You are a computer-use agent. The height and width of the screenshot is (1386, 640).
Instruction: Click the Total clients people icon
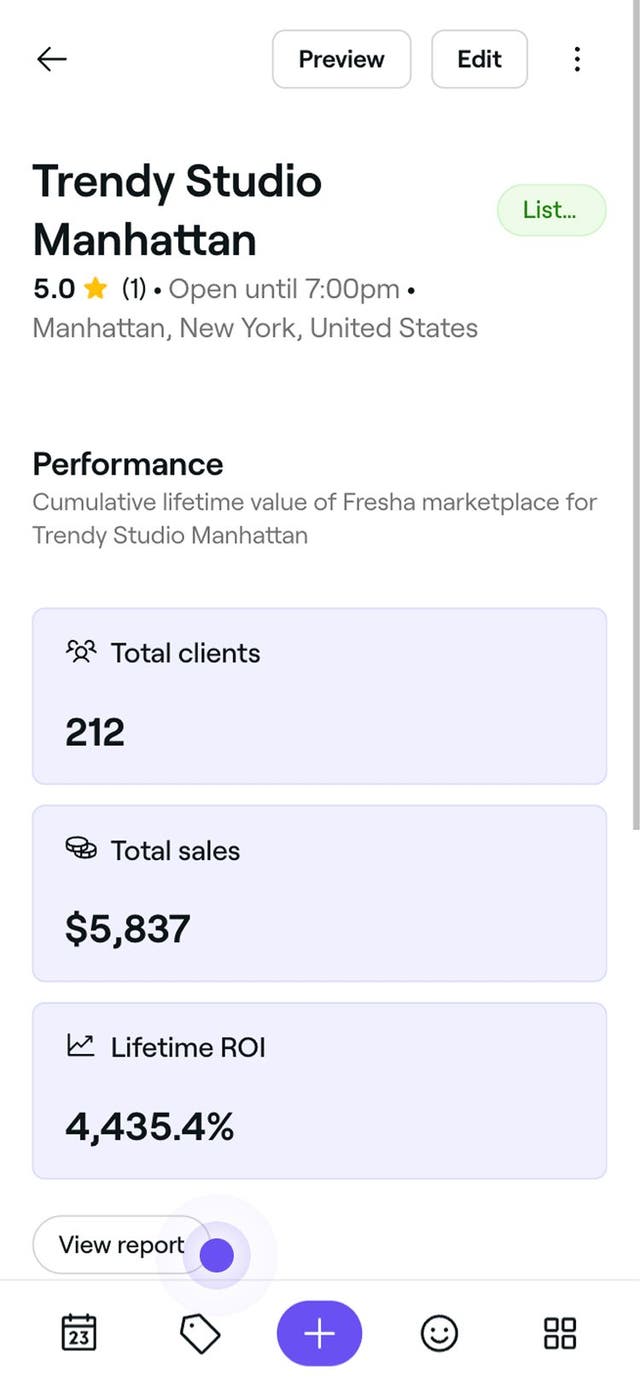coord(81,653)
